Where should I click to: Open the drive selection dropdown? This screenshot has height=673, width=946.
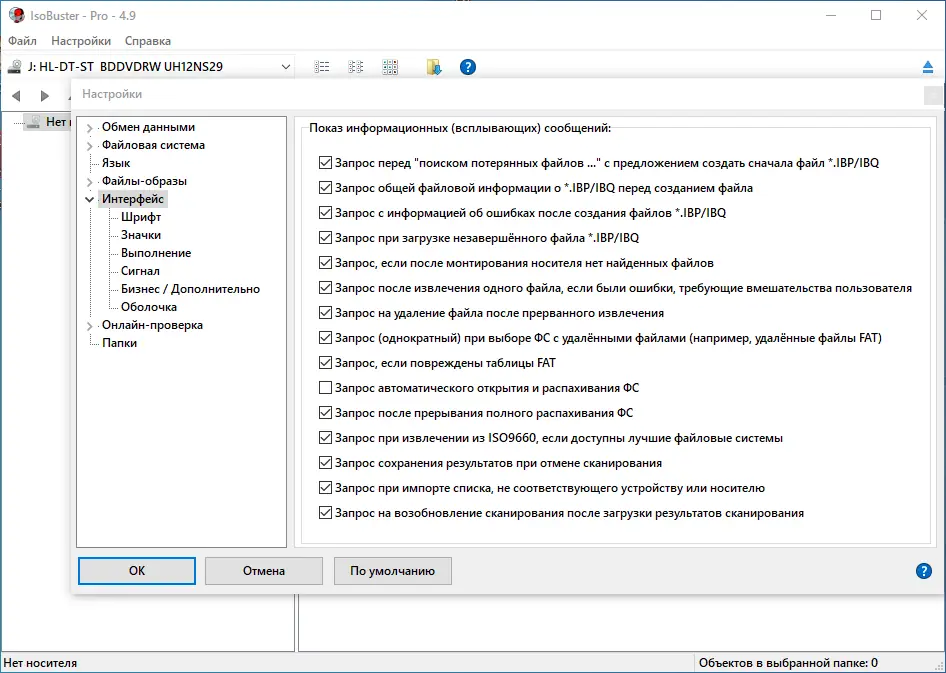tap(286, 67)
